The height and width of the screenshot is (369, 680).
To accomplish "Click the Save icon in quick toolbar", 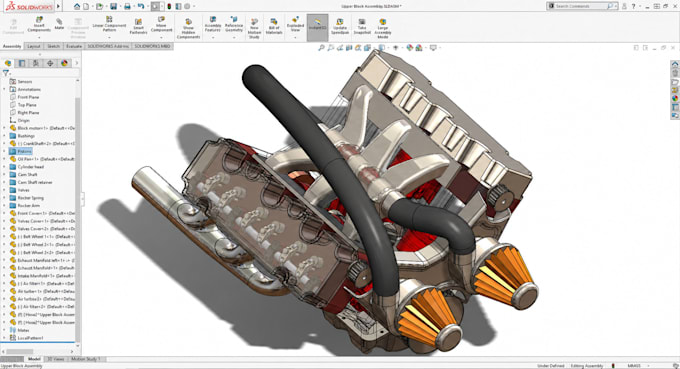I will [113, 6].
